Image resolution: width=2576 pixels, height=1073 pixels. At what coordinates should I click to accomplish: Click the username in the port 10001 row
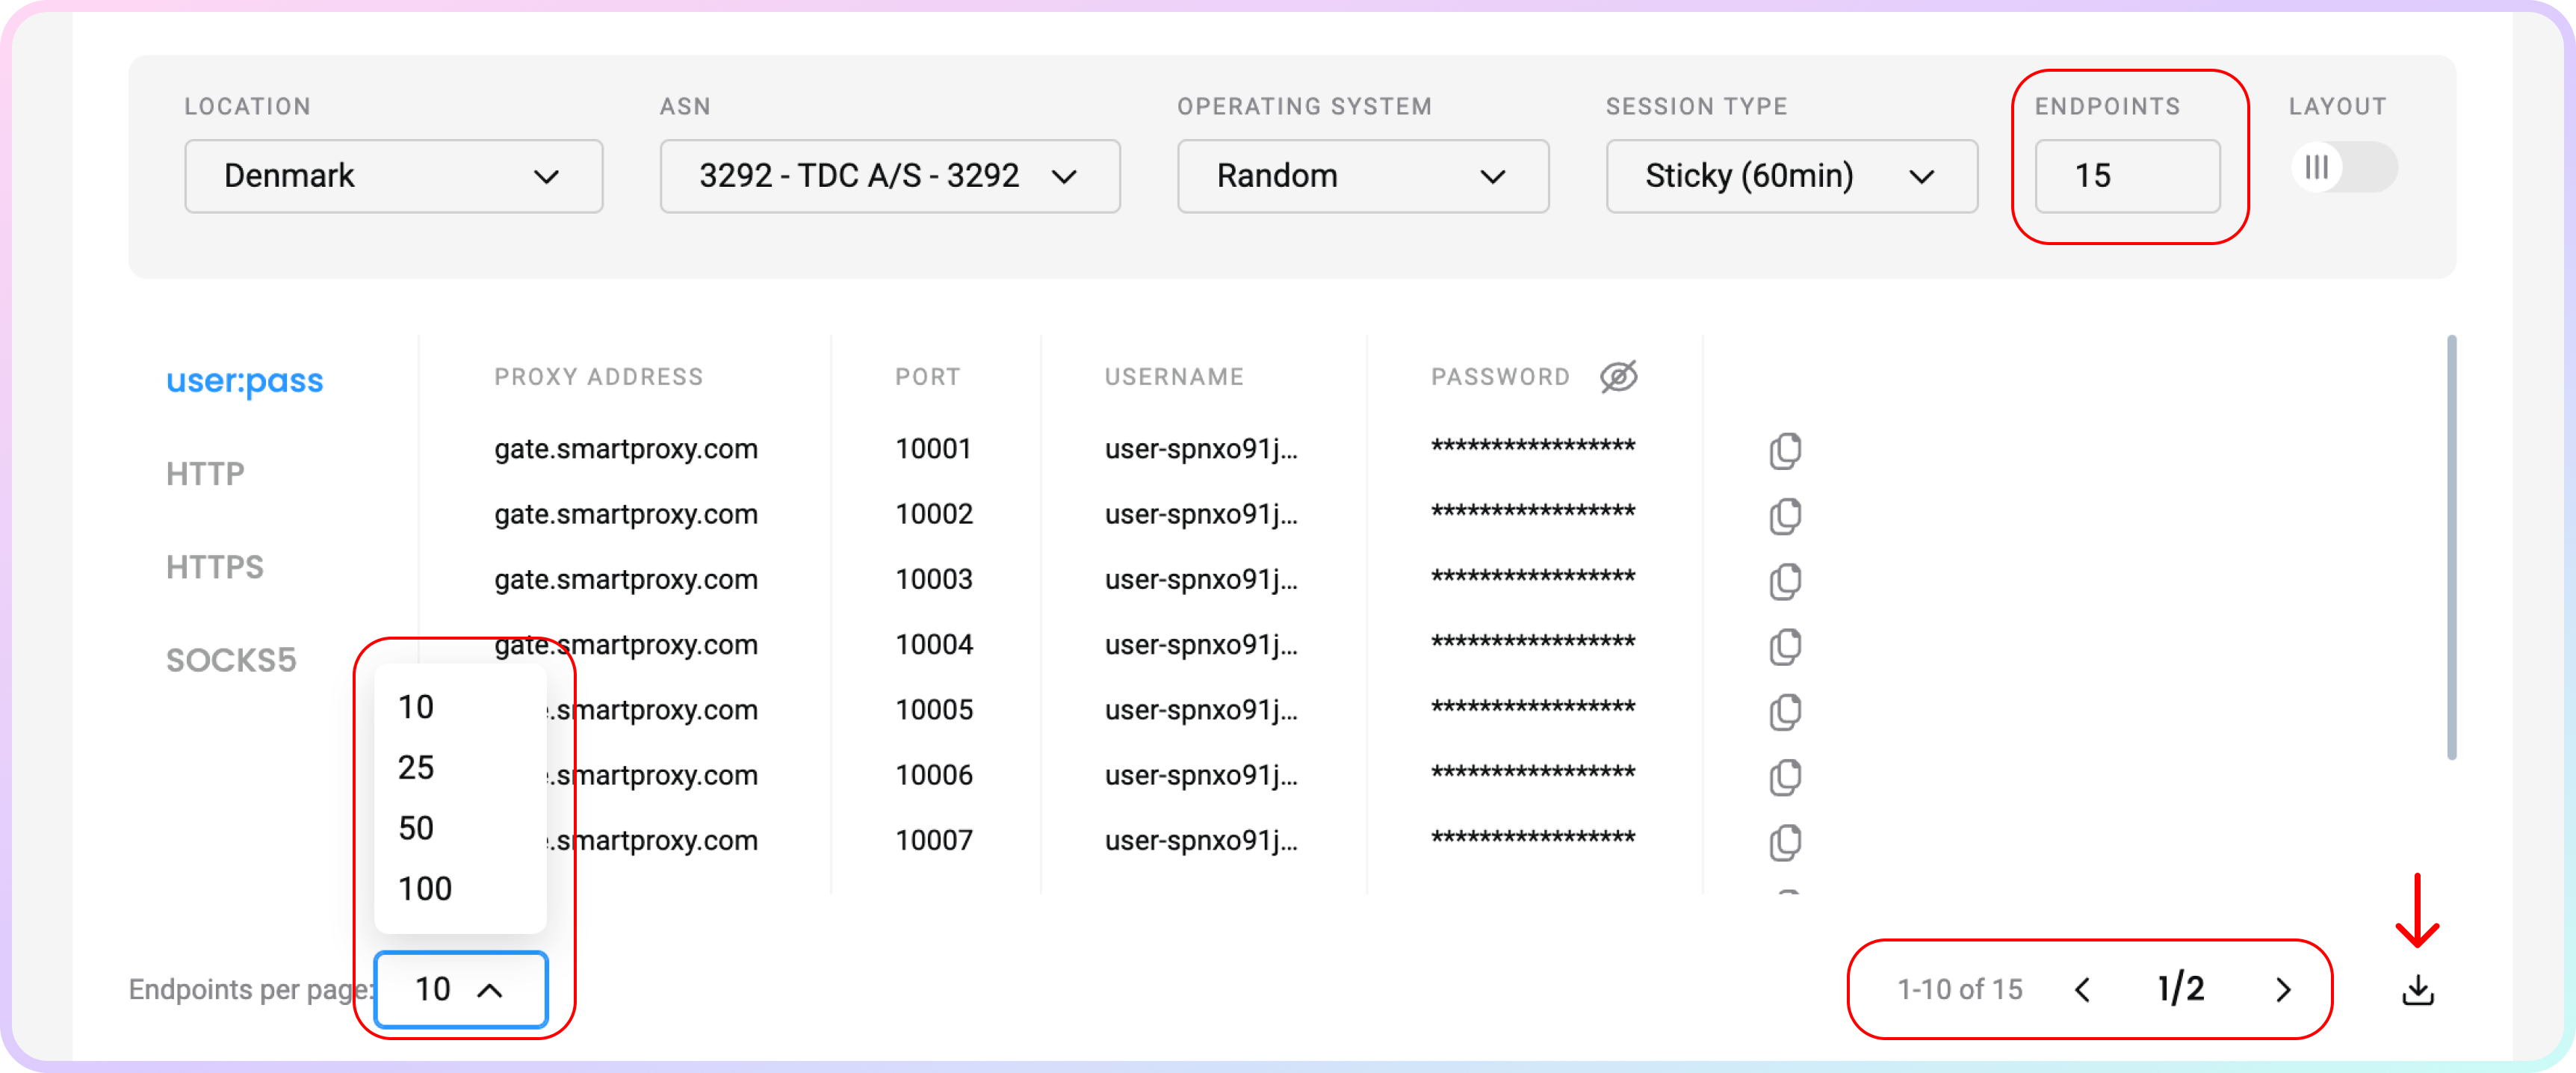tap(1201, 449)
